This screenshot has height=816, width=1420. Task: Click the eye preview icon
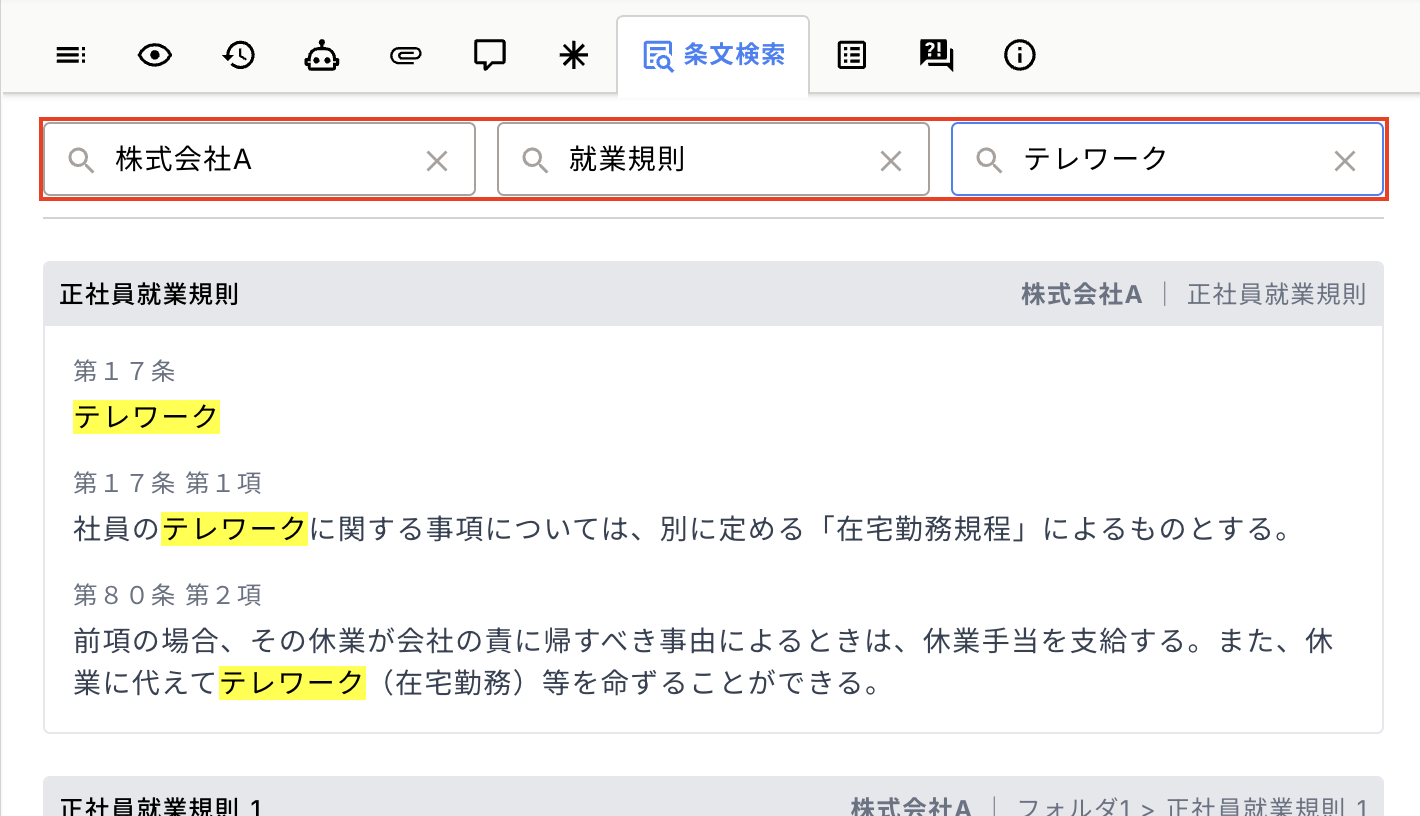(154, 55)
